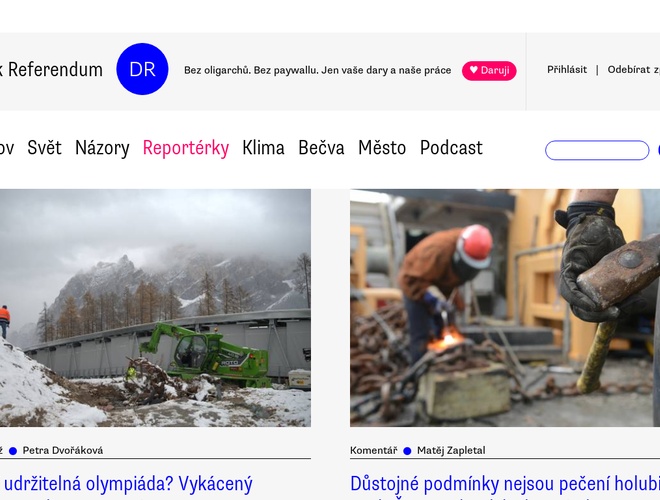660x500 pixels.
Task: Open the snowy bobsled construction photo
Action: pyautogui.click(x=155, y=308)
